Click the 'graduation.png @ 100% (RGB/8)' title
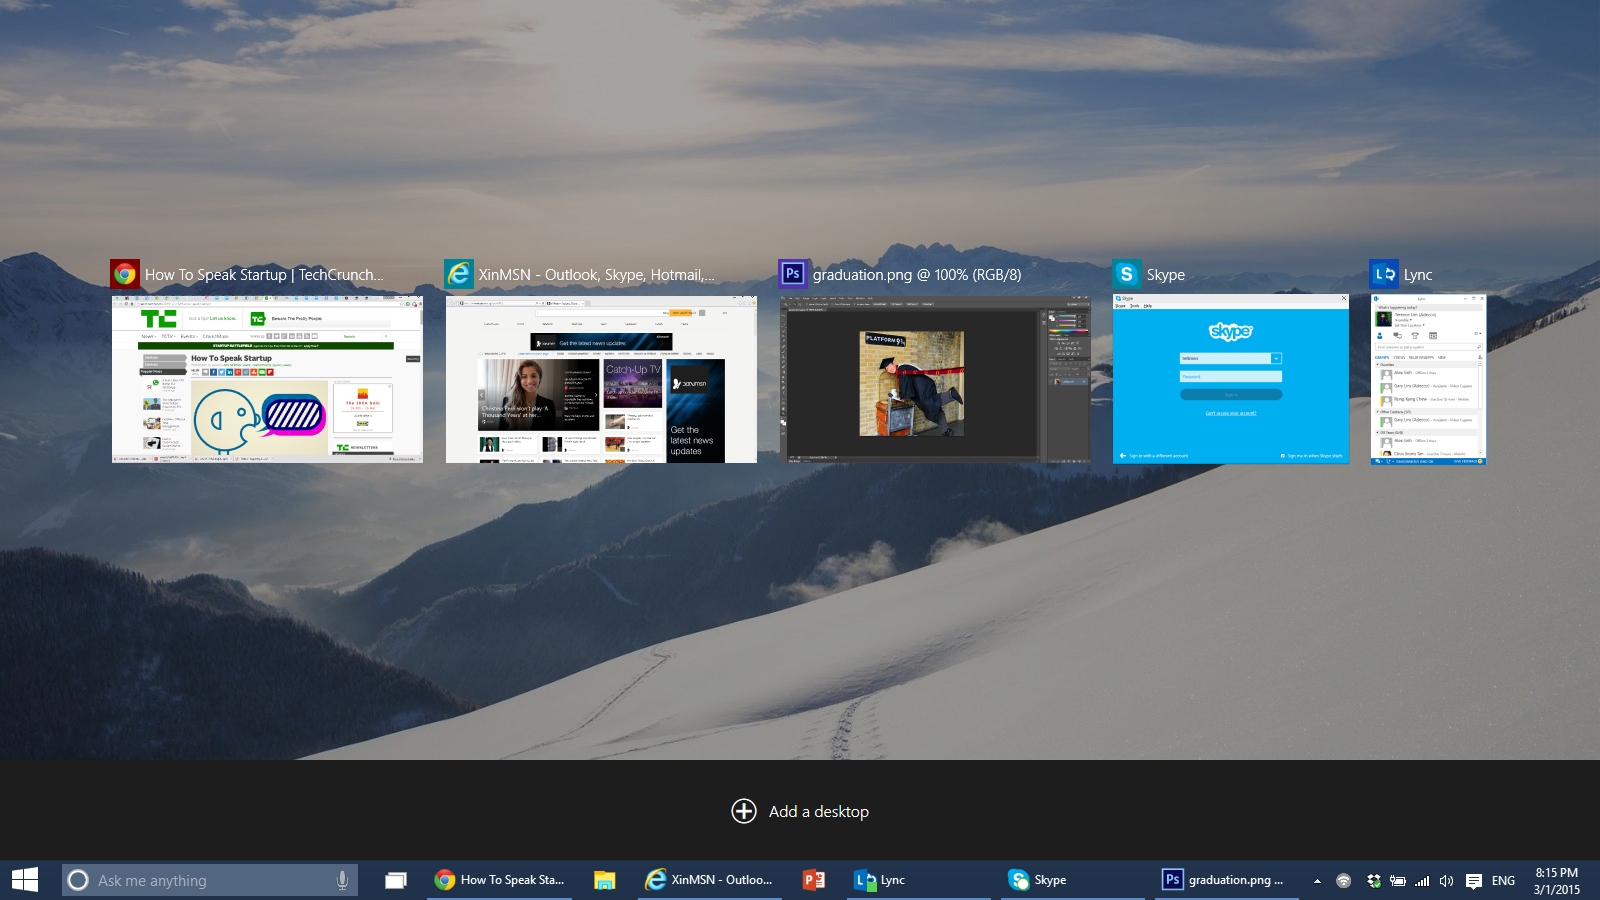Image resolution: width=1600 pixels, height=900 pixels. pyautogui.click(x=917, y=275)
